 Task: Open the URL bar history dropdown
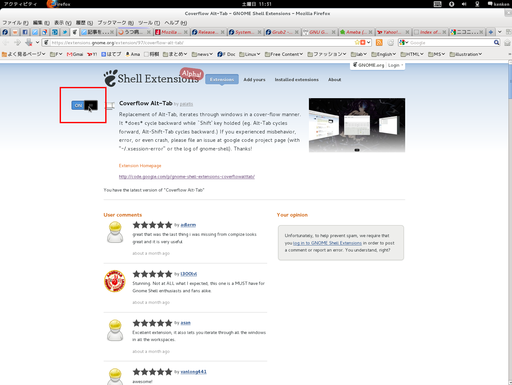[368, 42]
